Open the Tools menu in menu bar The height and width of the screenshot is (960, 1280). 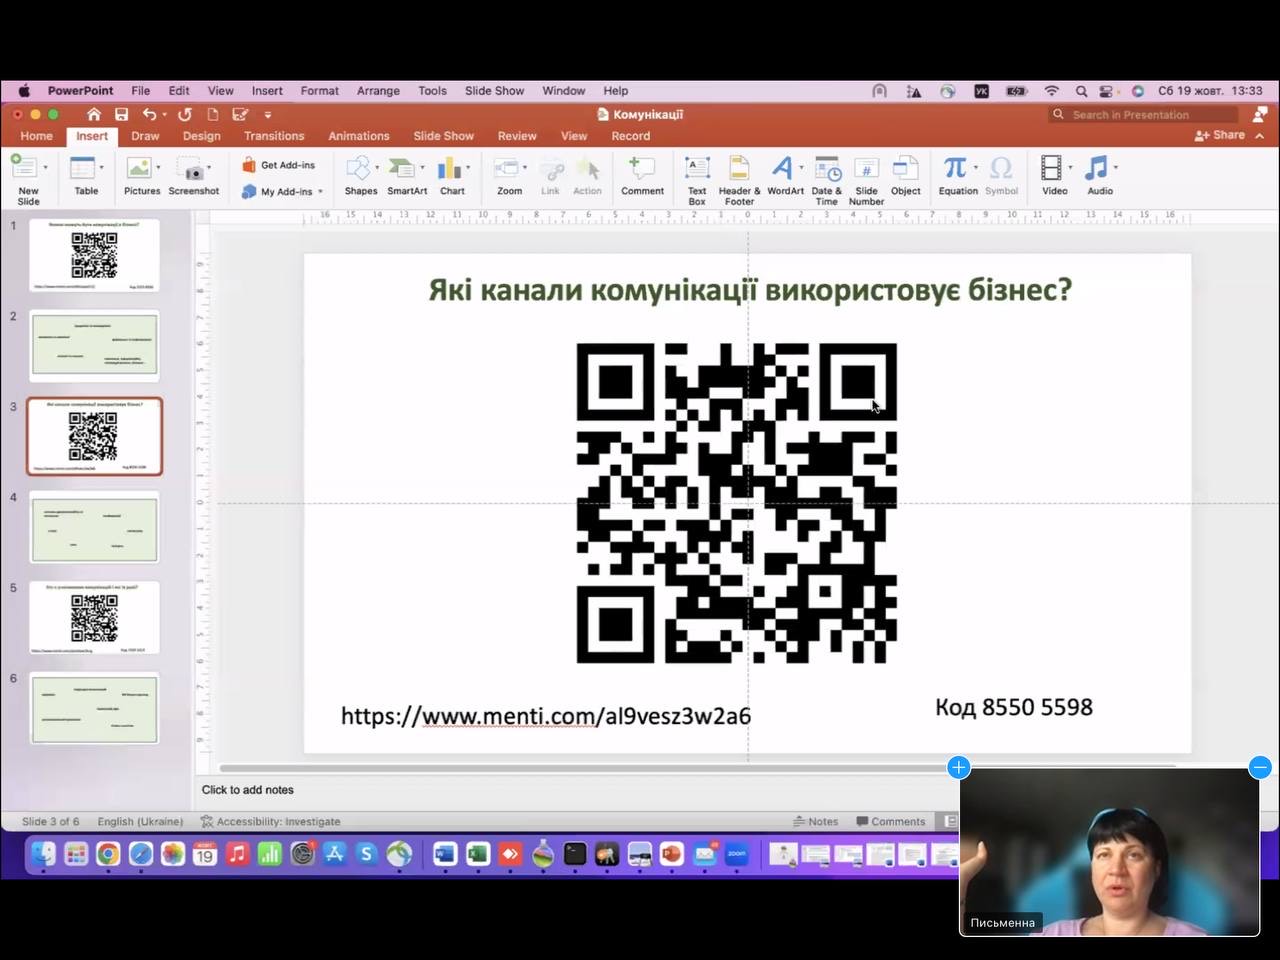[432, 90]
